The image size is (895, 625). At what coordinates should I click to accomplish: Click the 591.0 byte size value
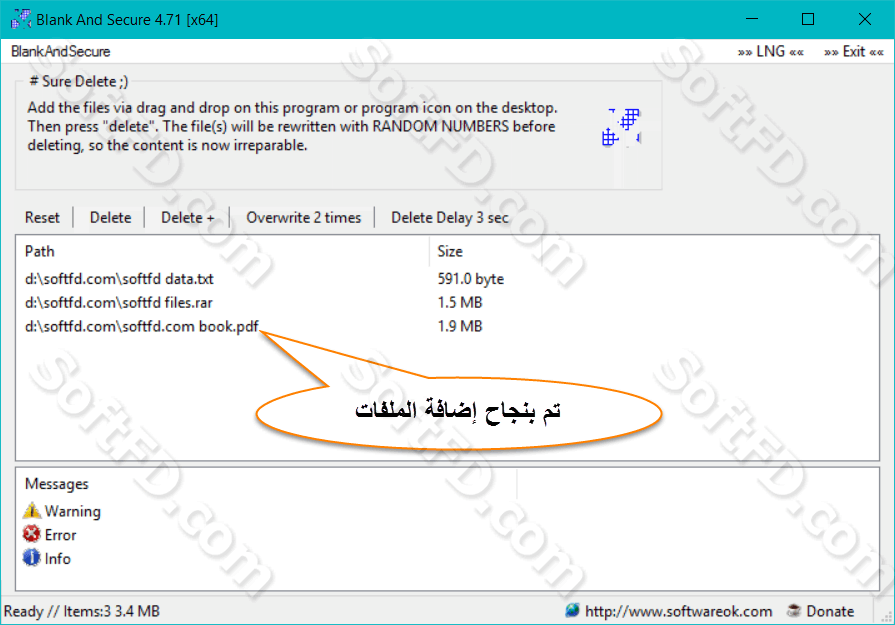[471, 279]
